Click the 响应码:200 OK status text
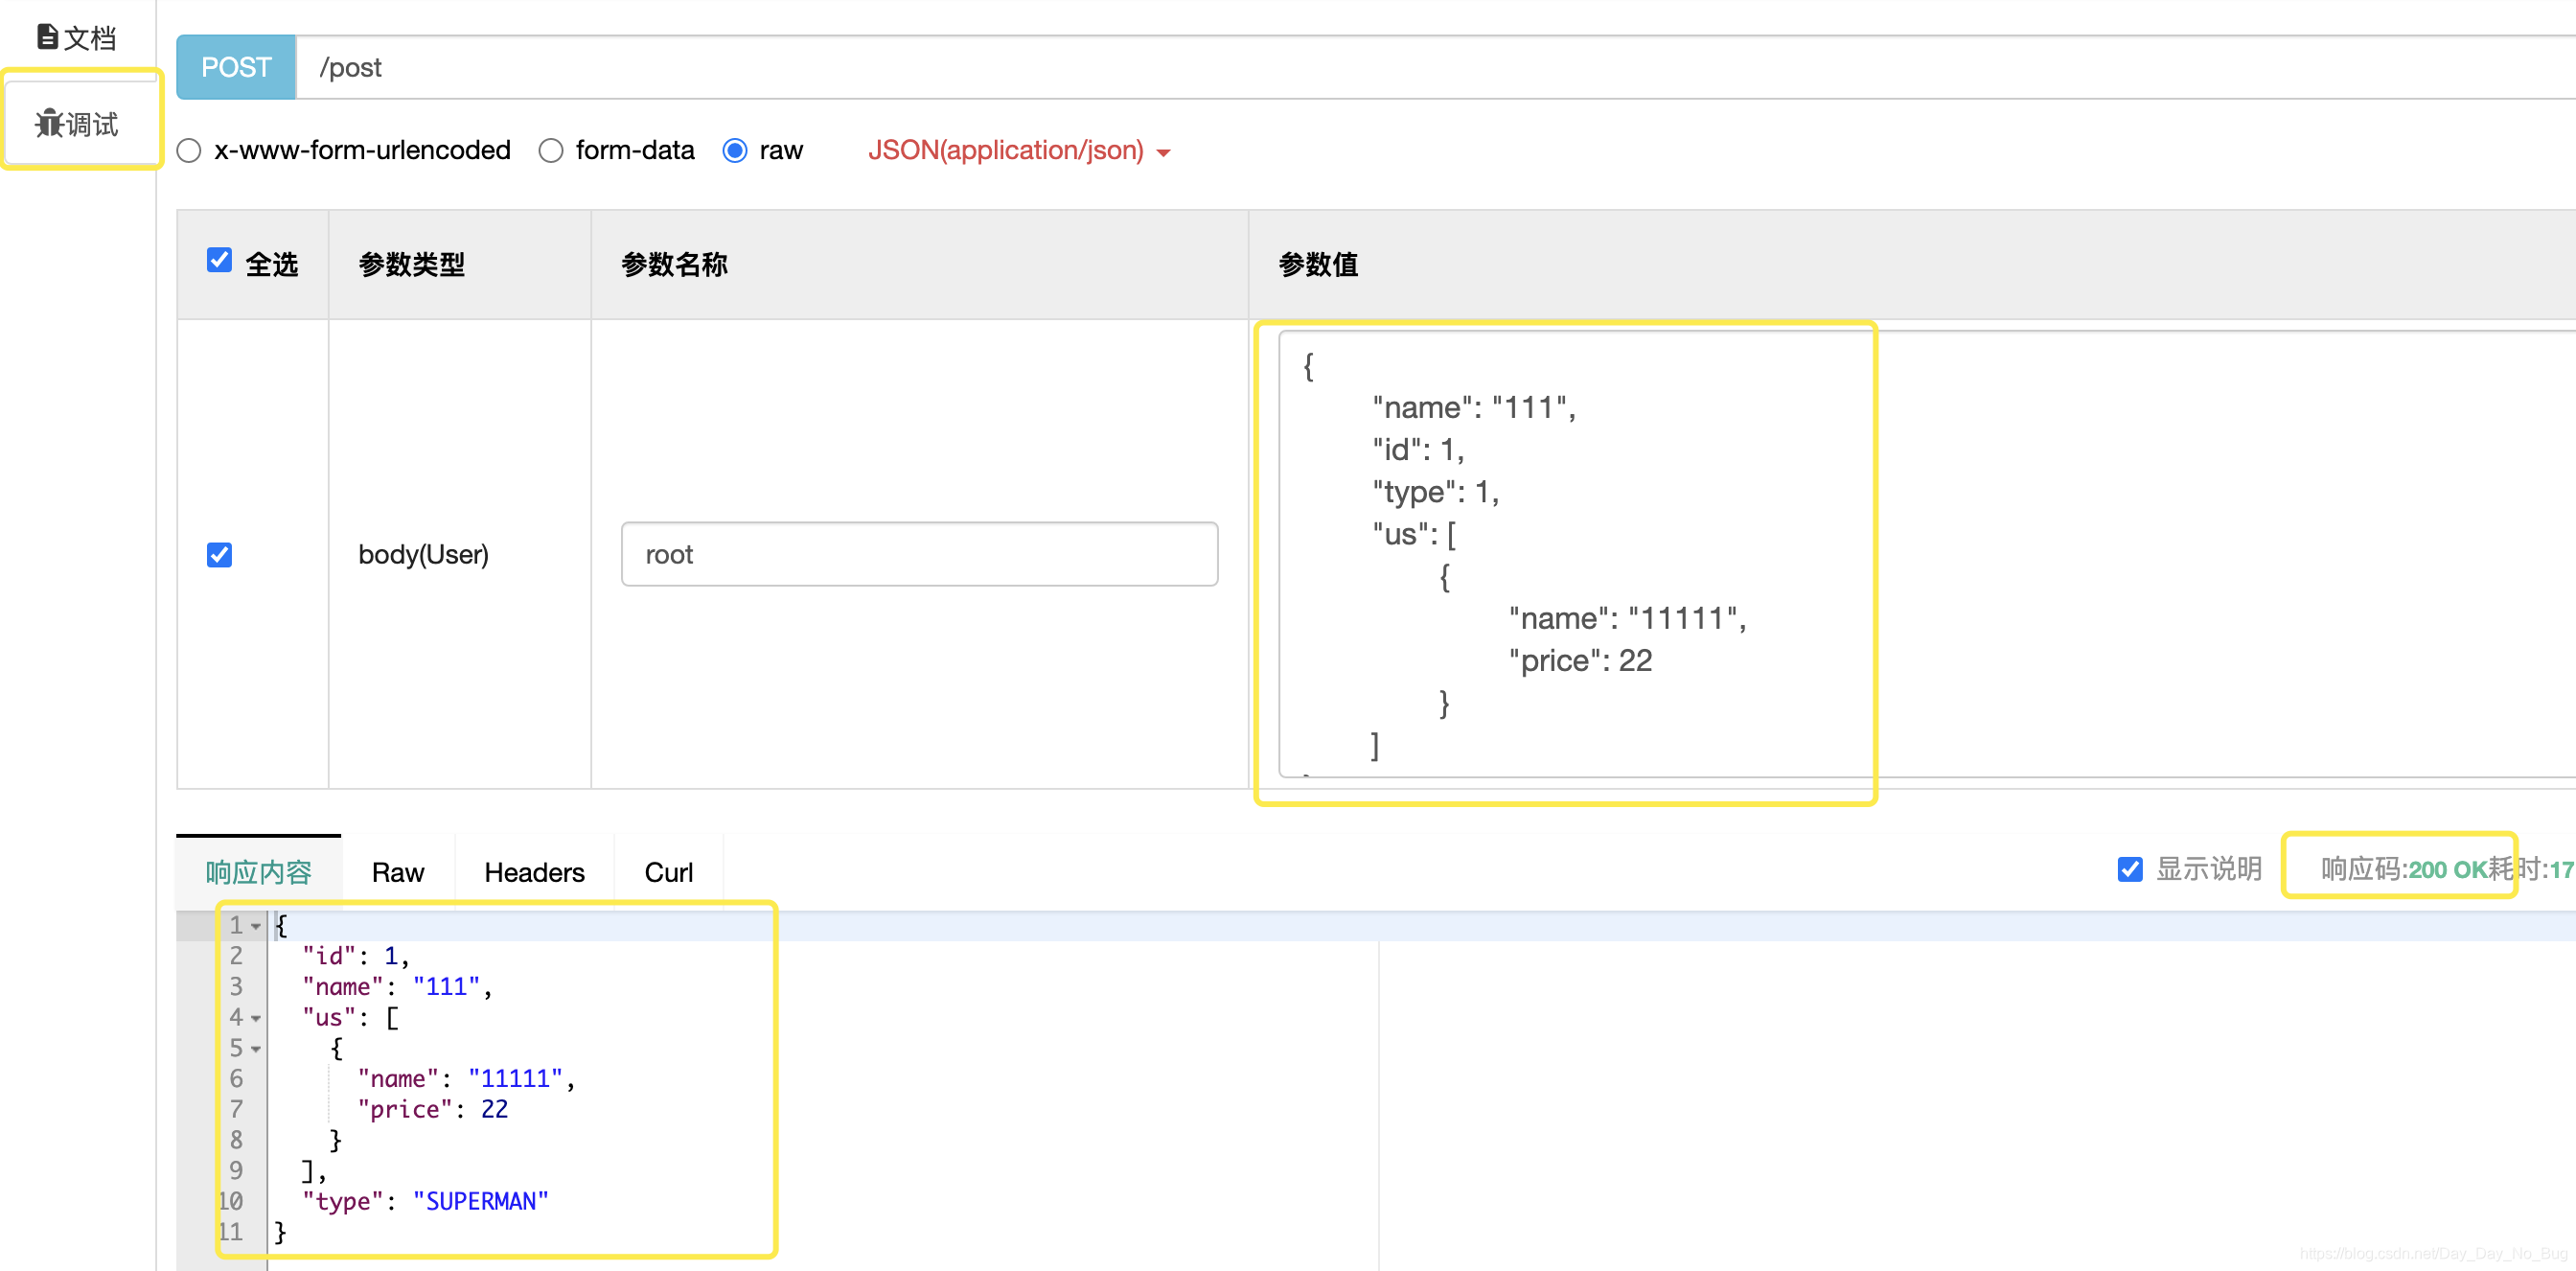 2403,869
